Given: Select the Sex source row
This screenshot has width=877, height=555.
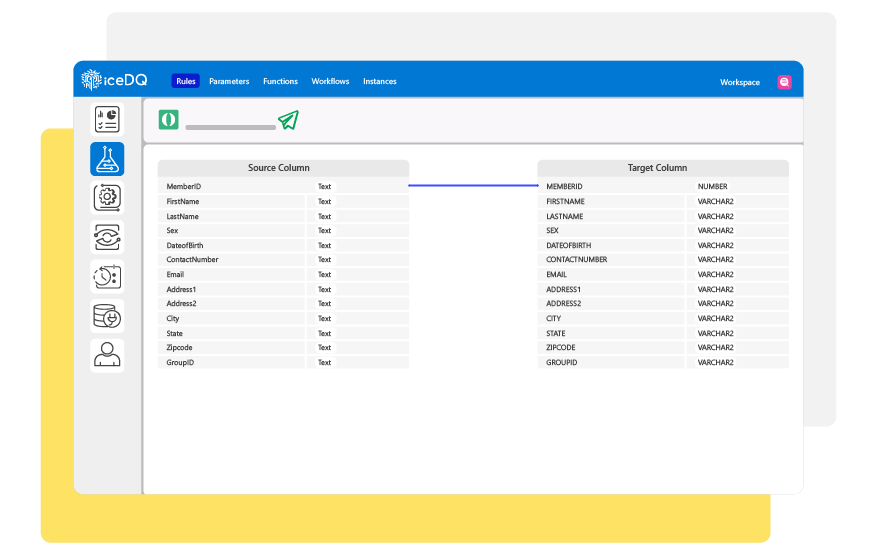Looking at the screenshot, I should (x=283, y=231).
